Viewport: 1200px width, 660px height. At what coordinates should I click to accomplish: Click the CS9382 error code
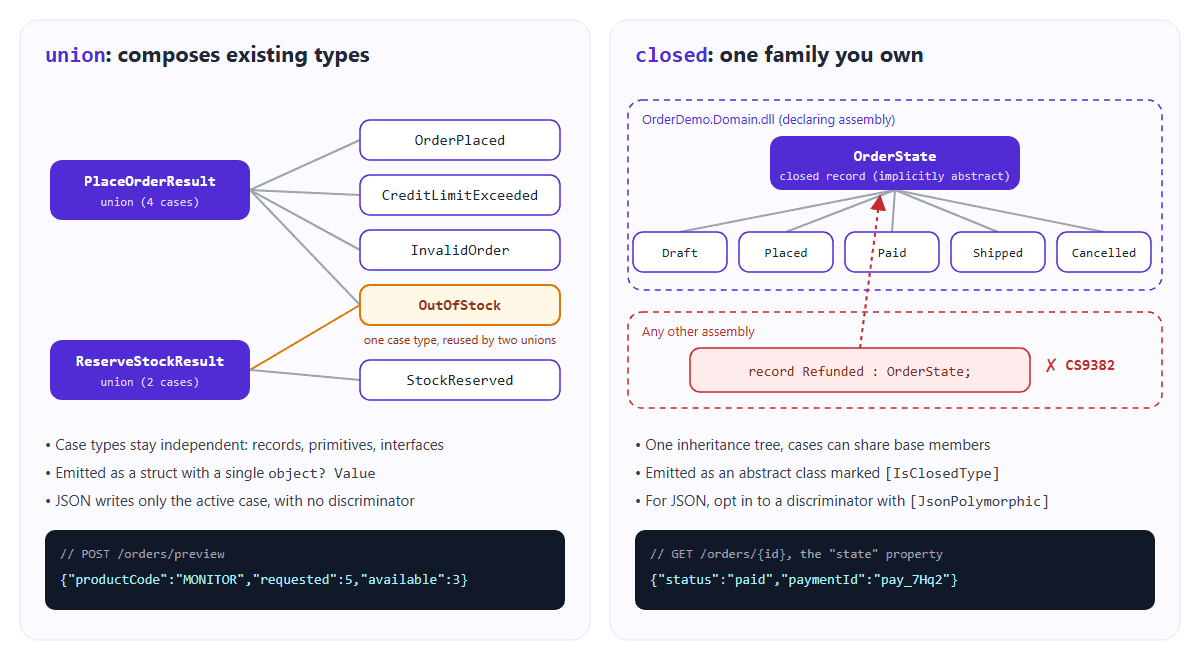tap(1090, 365)
